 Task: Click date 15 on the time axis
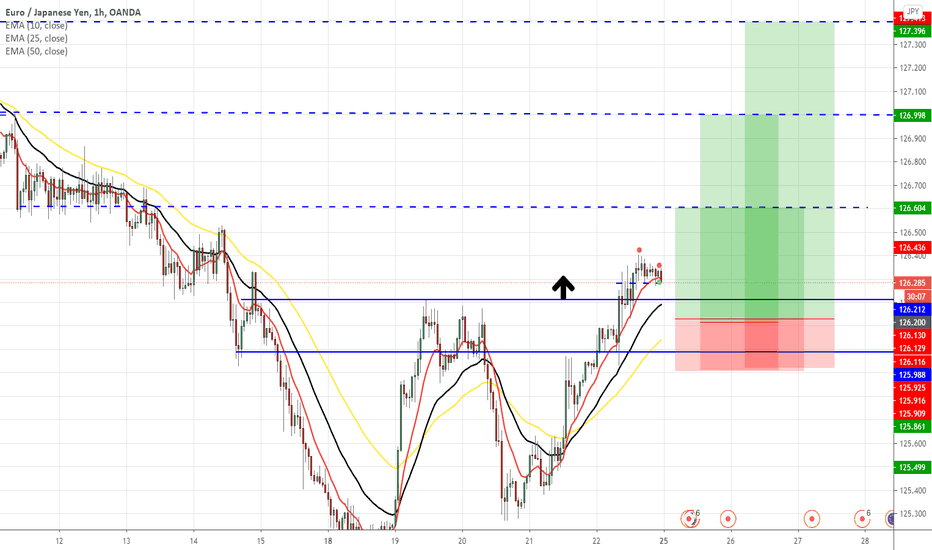(260, 541)
